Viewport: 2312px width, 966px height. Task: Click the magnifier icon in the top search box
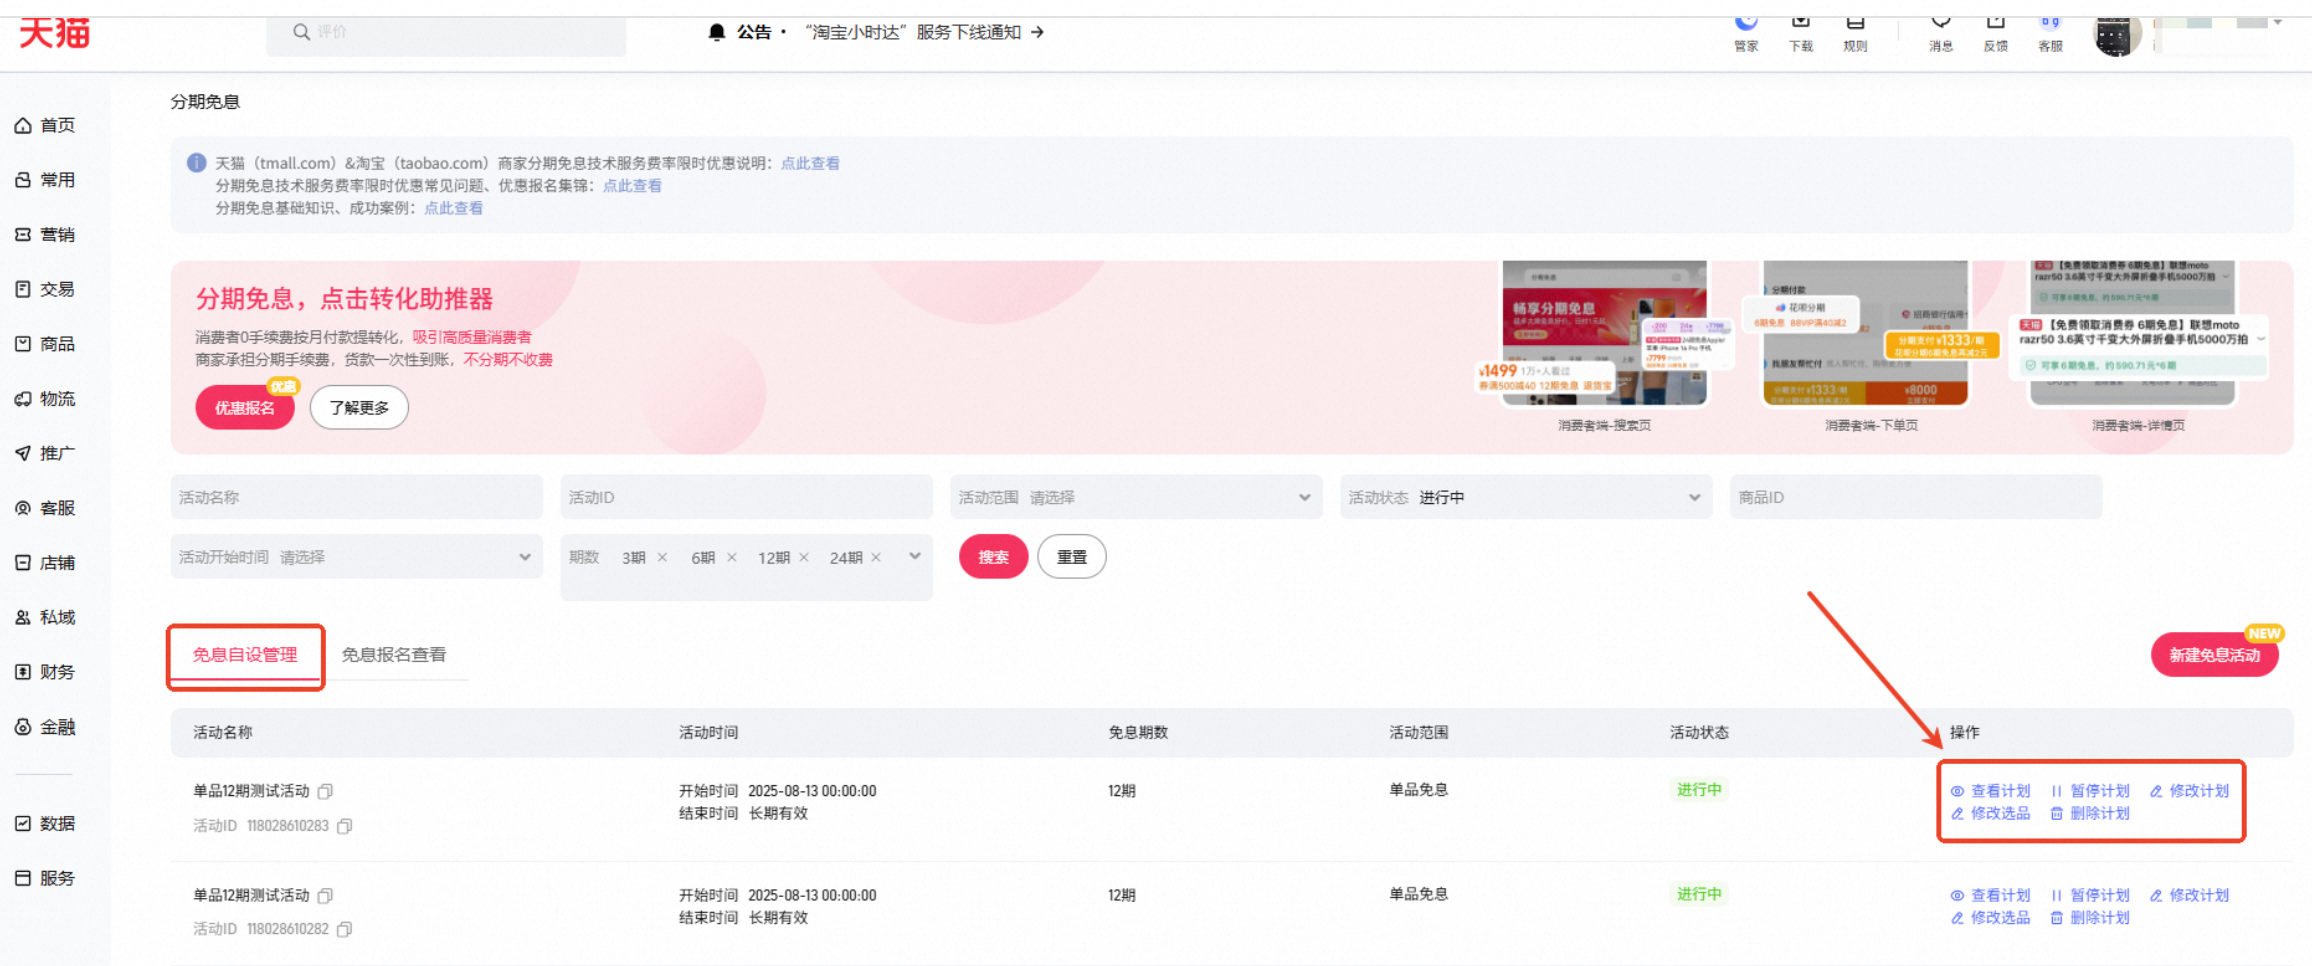tap(301, 32)
